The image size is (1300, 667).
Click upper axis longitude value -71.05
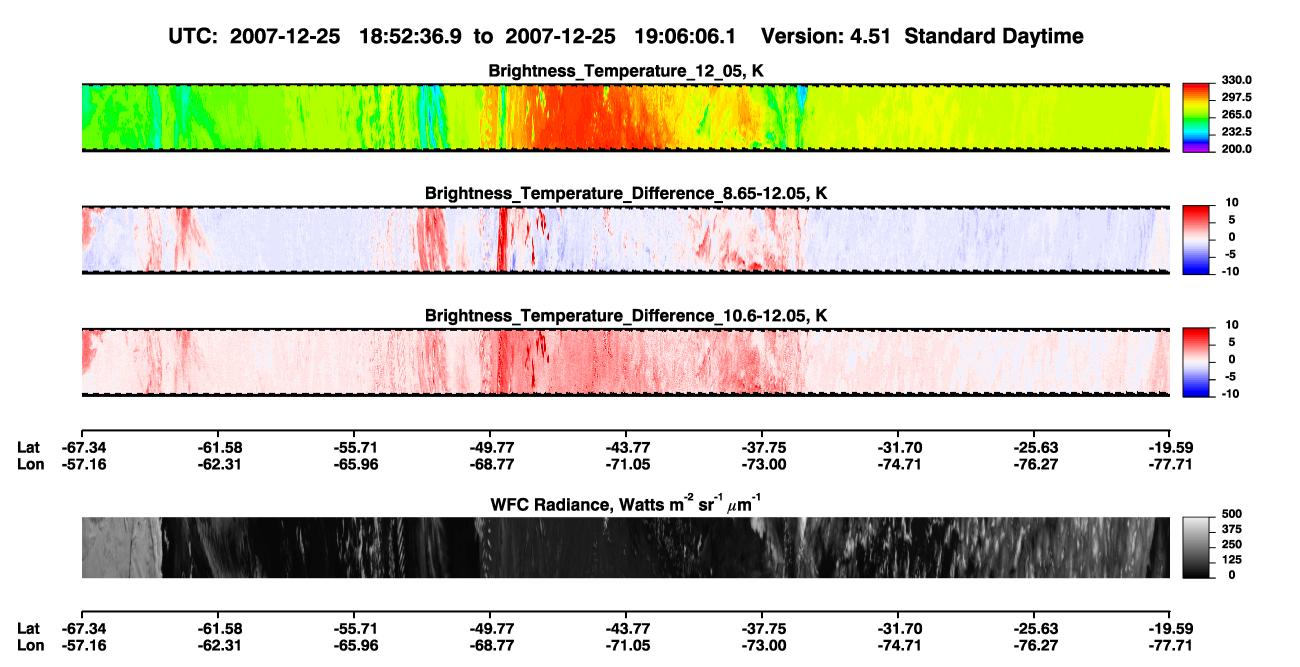pos(626,464)
